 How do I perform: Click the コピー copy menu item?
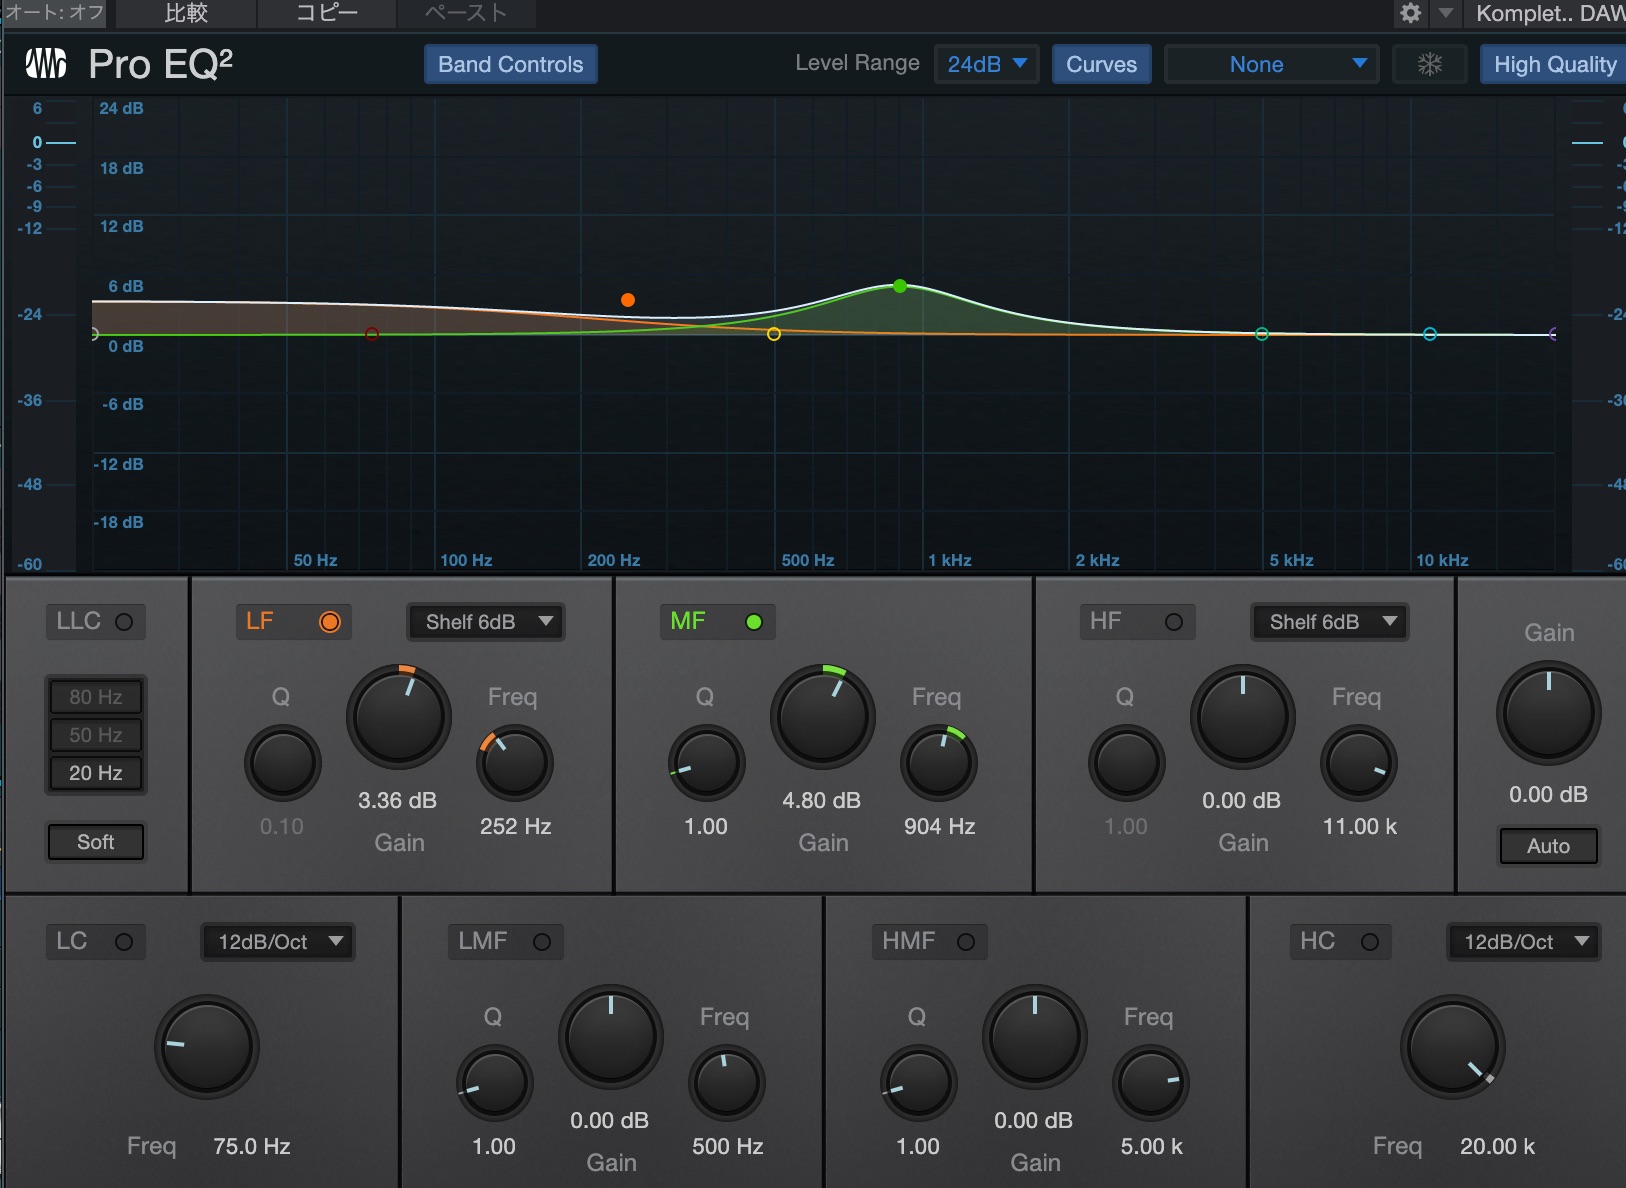point(327,13)
